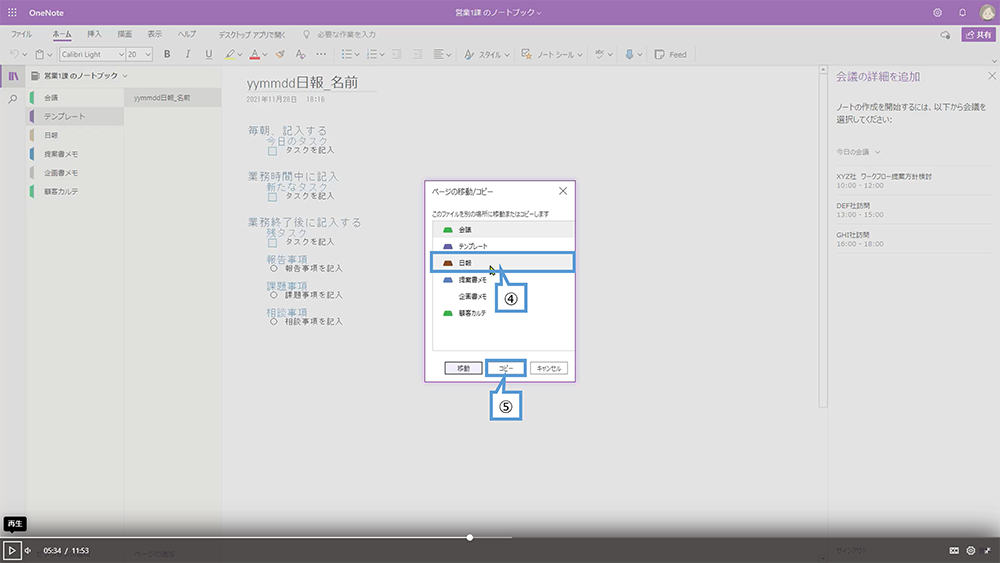Image resolution: width=1000 pixels, height=563 pixels.
Task: Exit fullscreen in the video player
Action: (x=987, y=550)
